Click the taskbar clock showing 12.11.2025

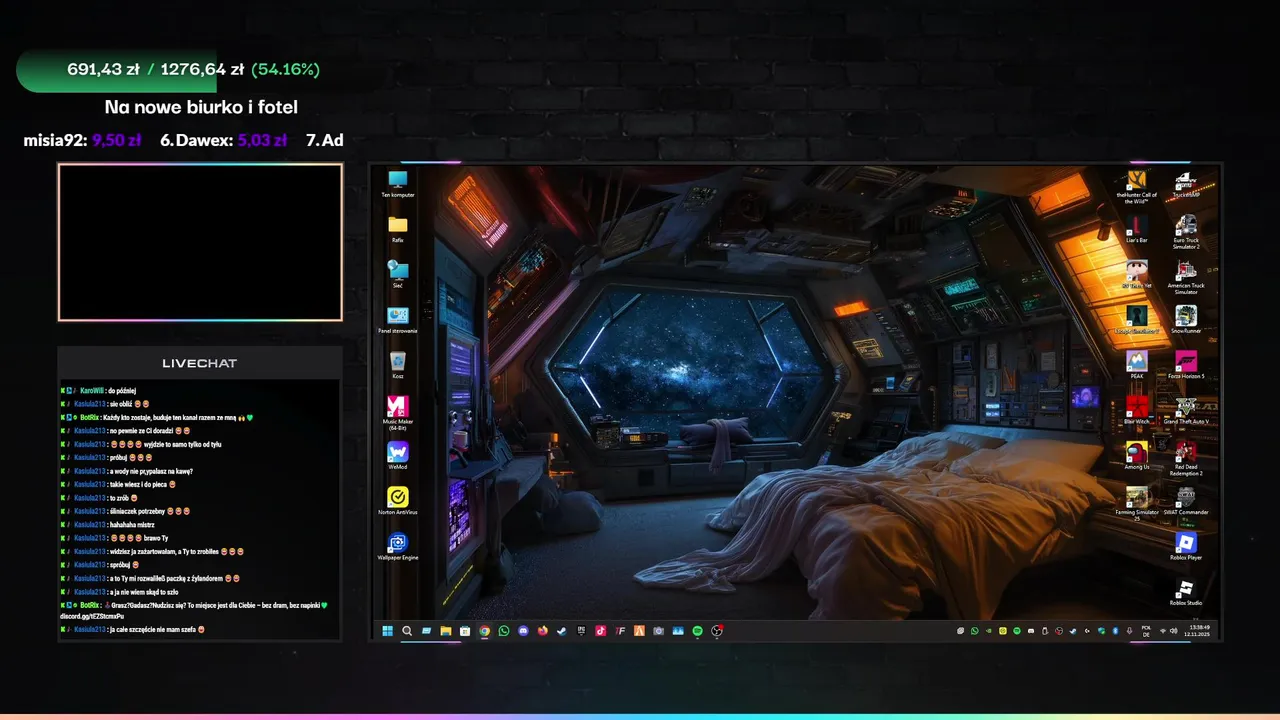[1197, 631]
